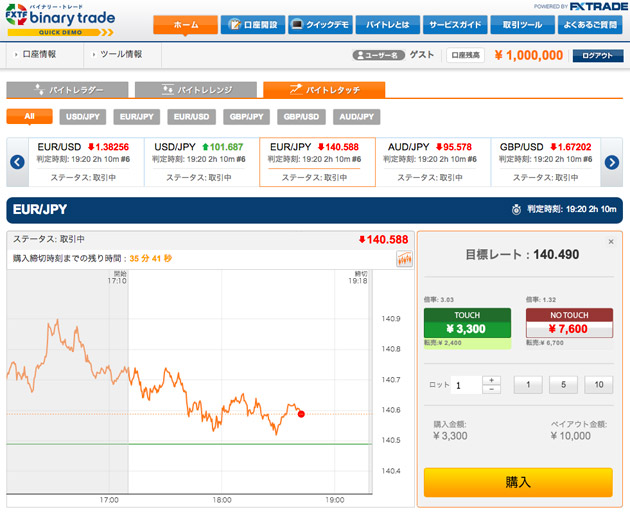
Task: Click the red 140.588 chart header price
Action: click(x=383, y=240)
